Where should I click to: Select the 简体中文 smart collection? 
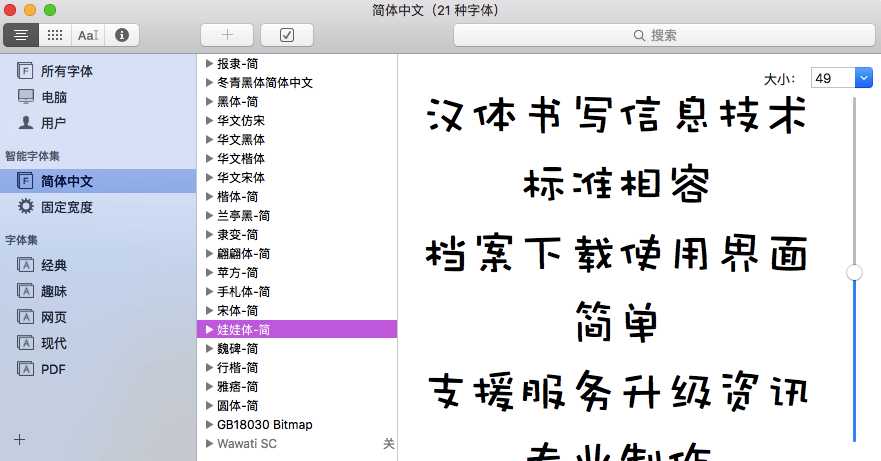[98, 181]
